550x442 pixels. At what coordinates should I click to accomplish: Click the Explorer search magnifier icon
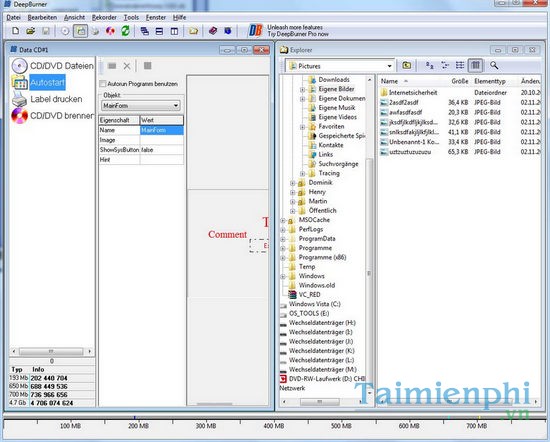[x=494, y=65]
